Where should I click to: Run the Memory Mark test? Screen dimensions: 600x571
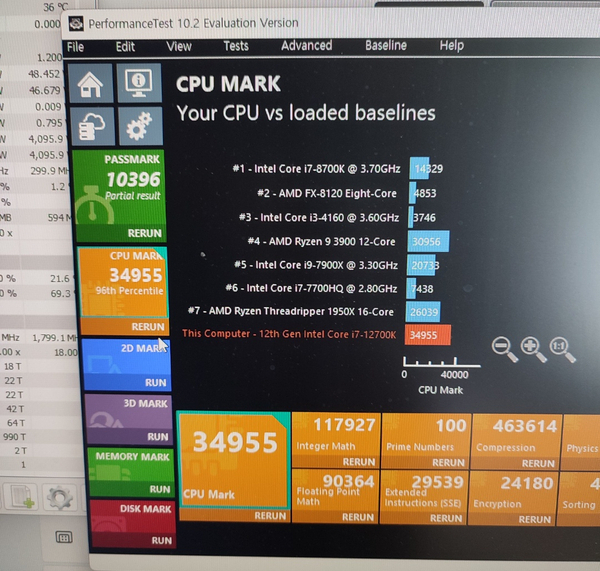[160, 489]
